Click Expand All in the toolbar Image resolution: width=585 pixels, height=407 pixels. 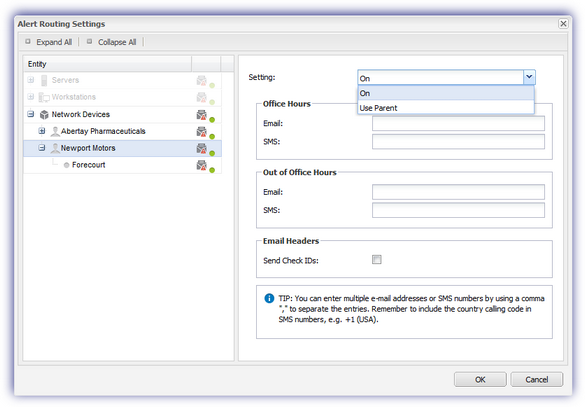(49, 42)
